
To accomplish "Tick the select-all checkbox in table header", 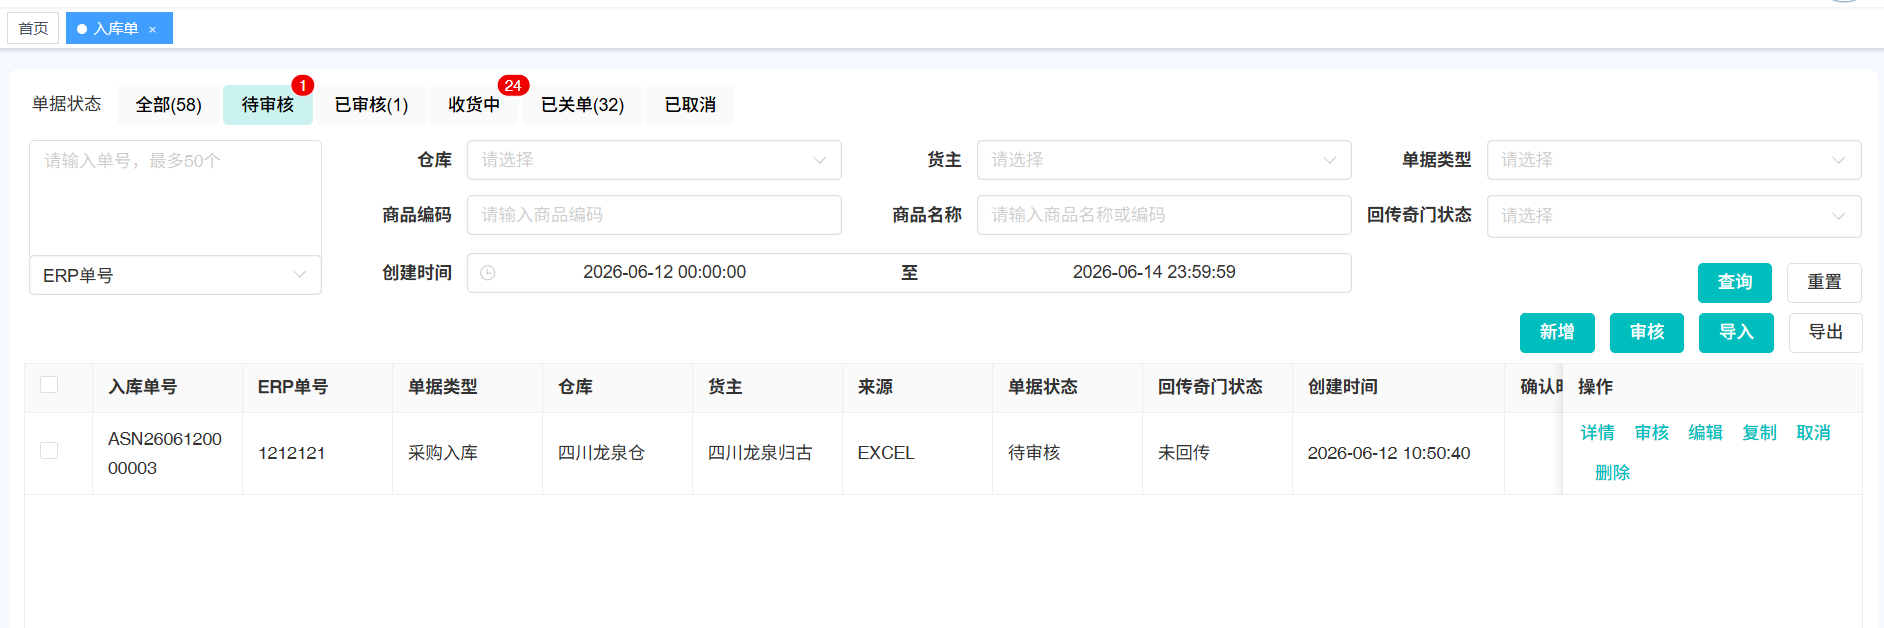I will pyautogui.click(x=49, y=385).
